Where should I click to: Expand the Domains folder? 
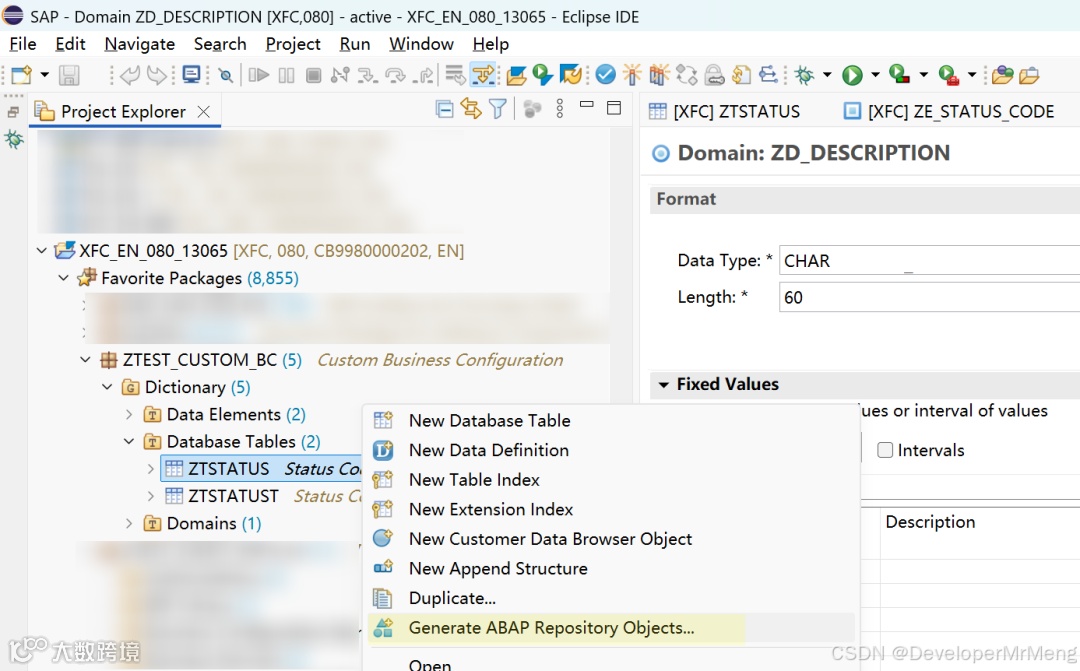[x=129, y=524]
